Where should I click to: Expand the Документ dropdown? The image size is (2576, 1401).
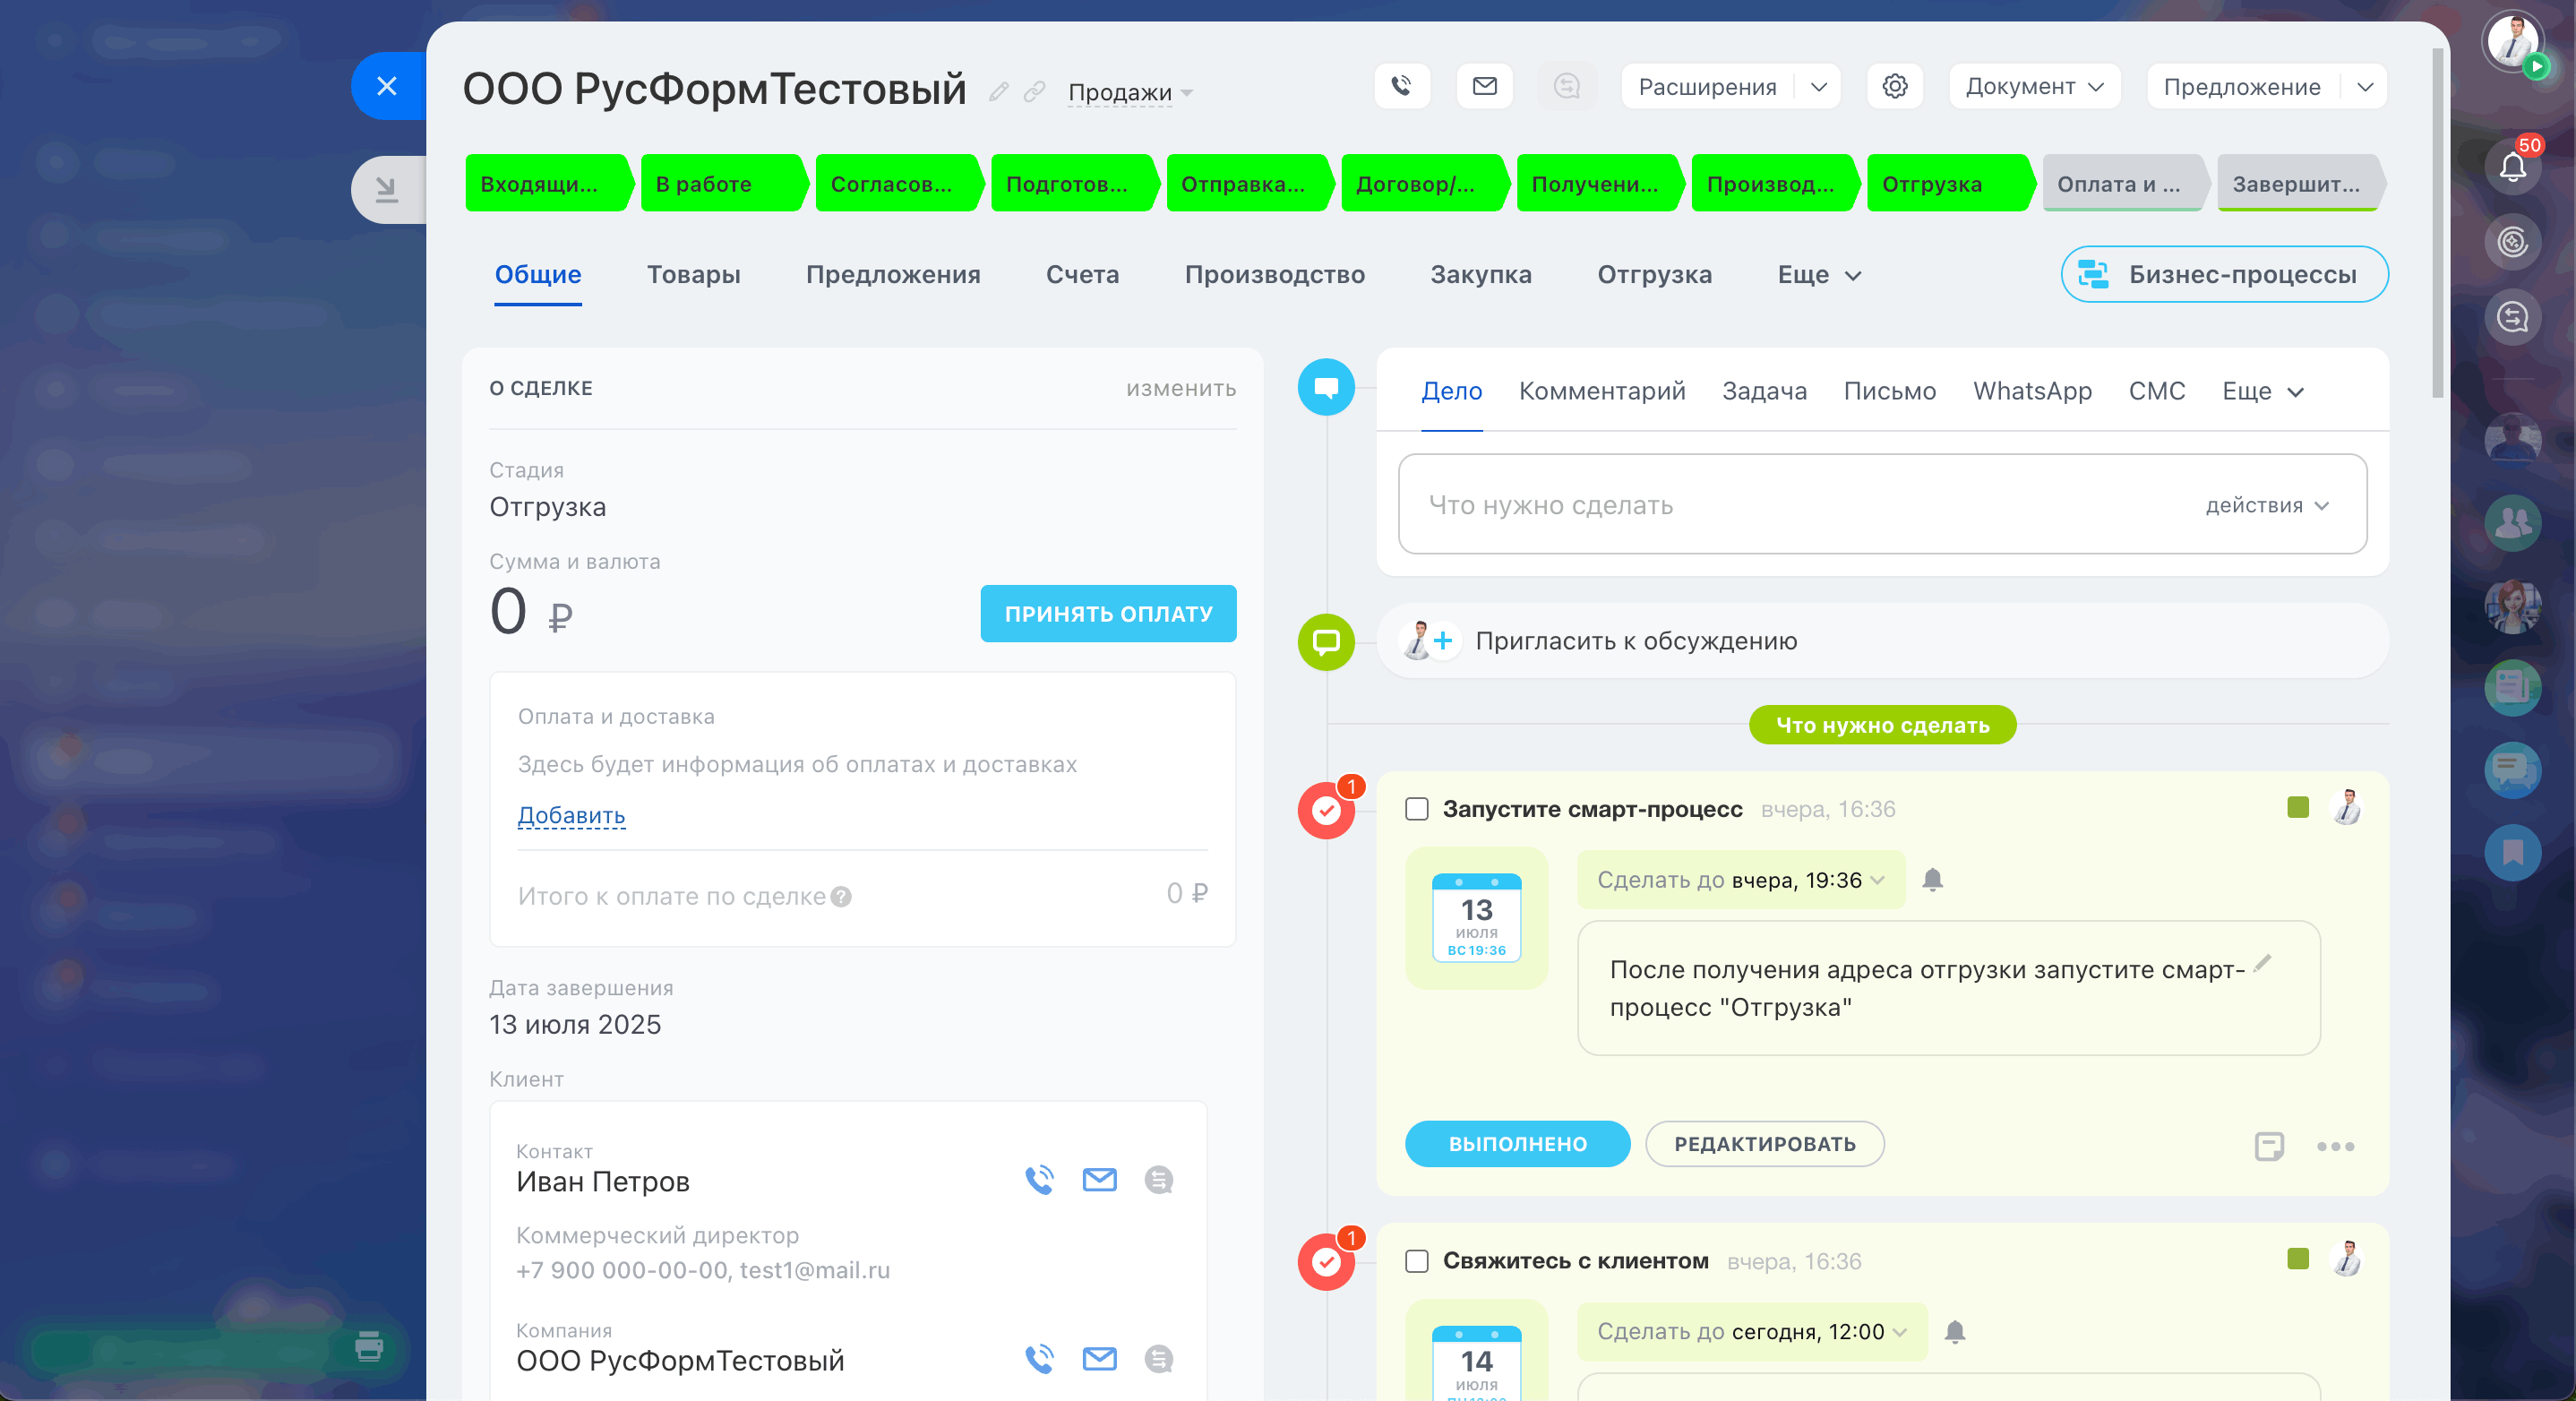click(2034, 87)
